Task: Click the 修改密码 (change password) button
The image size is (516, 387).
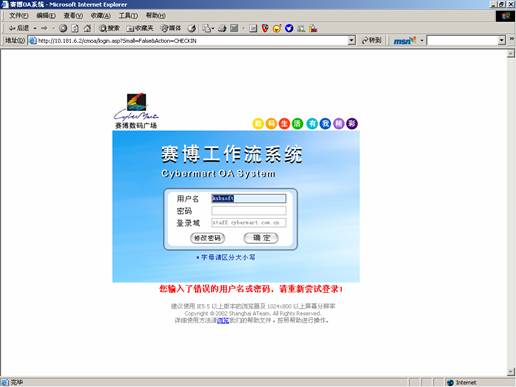Action: (x=207, y=238)
